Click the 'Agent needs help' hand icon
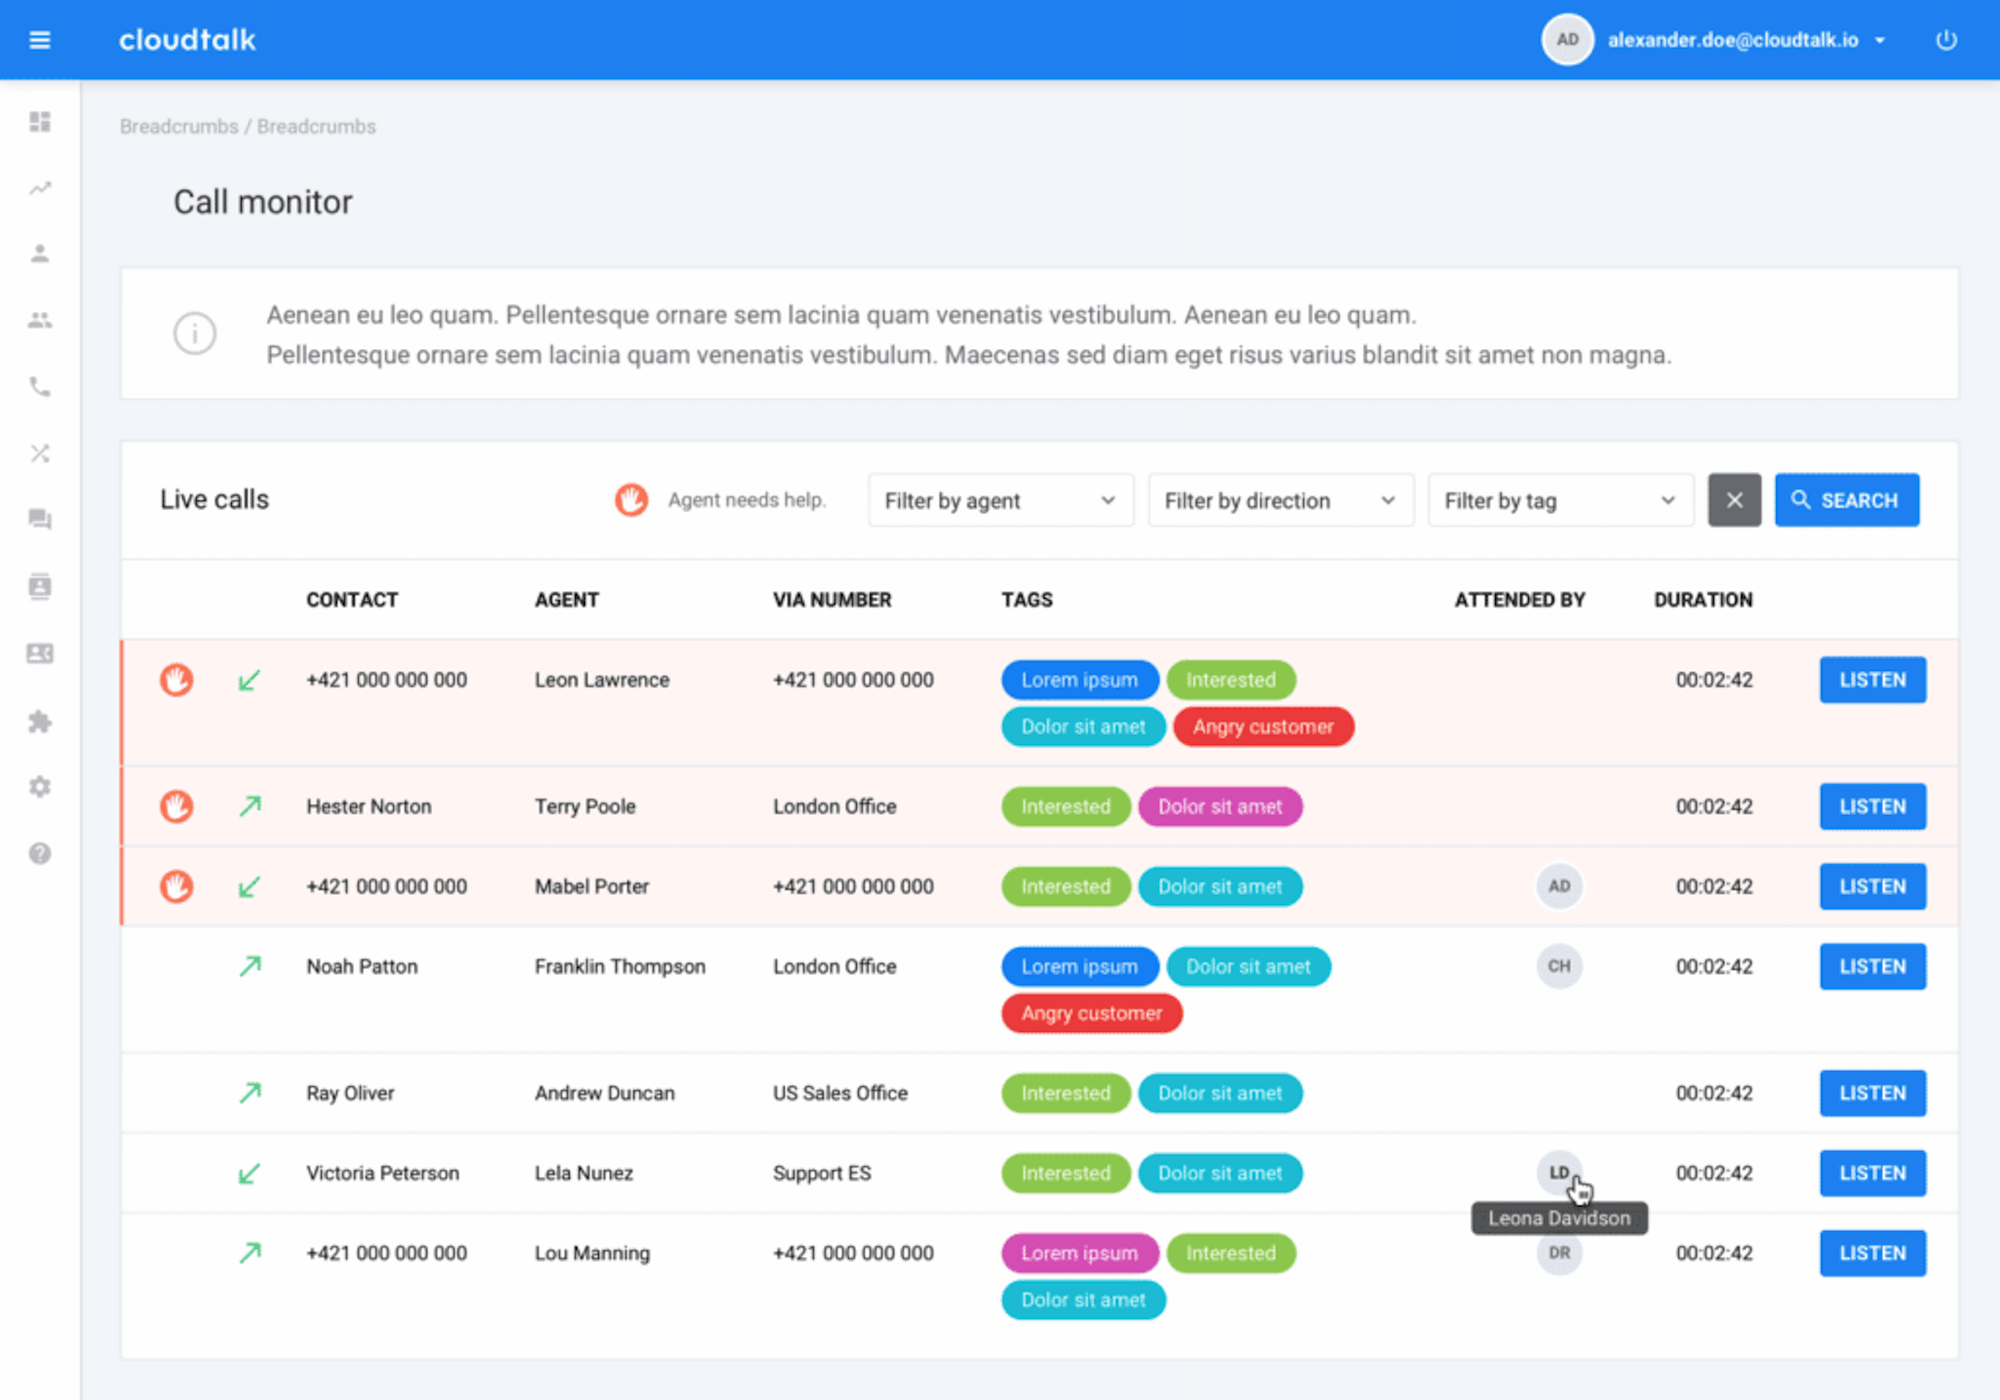 click(x=632, y=499)
